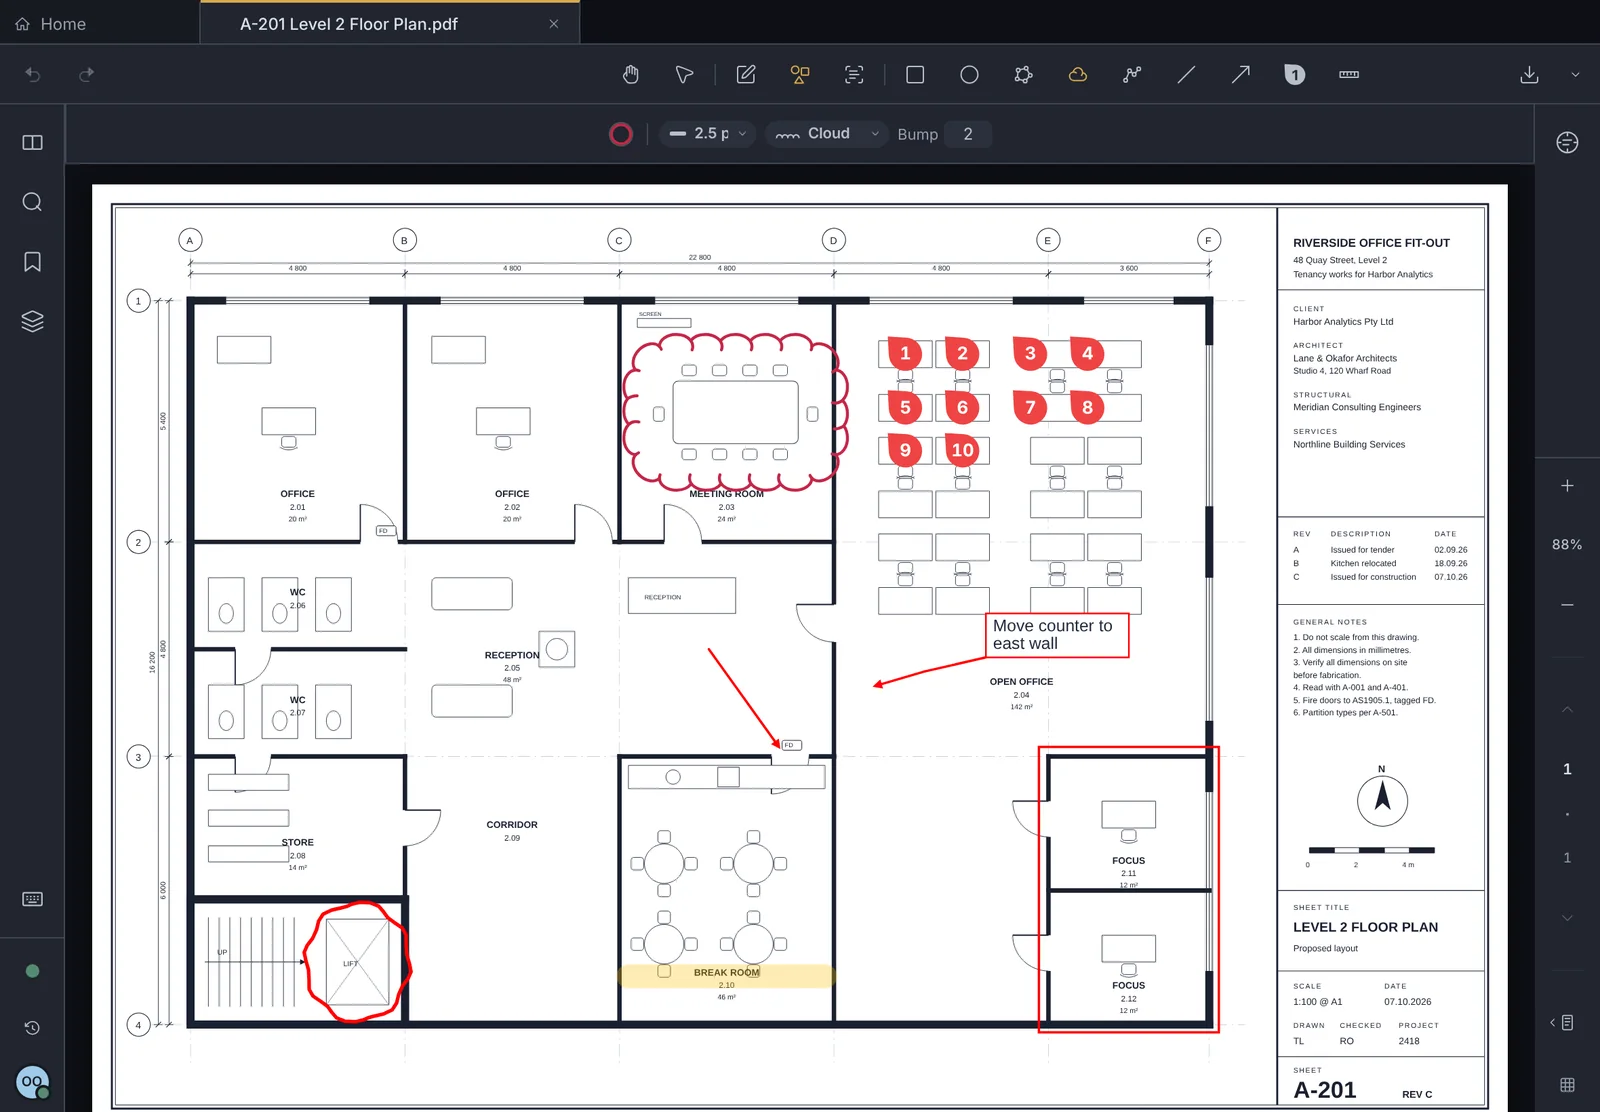Switch to the Home tab
This screenshot has height=1112, width=1600.
50,24
